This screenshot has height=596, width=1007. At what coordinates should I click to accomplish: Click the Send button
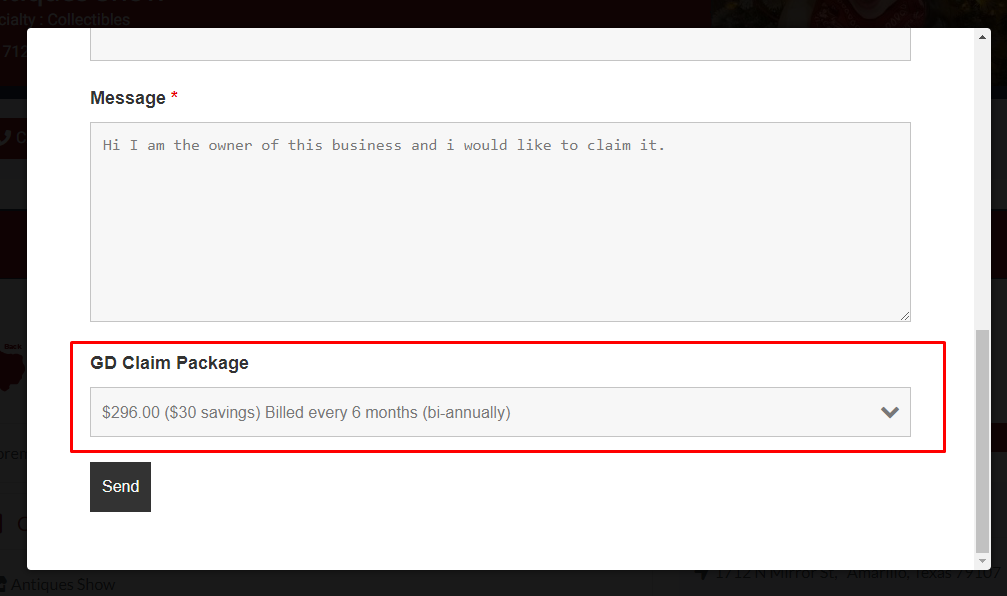(x=120, y=487)
